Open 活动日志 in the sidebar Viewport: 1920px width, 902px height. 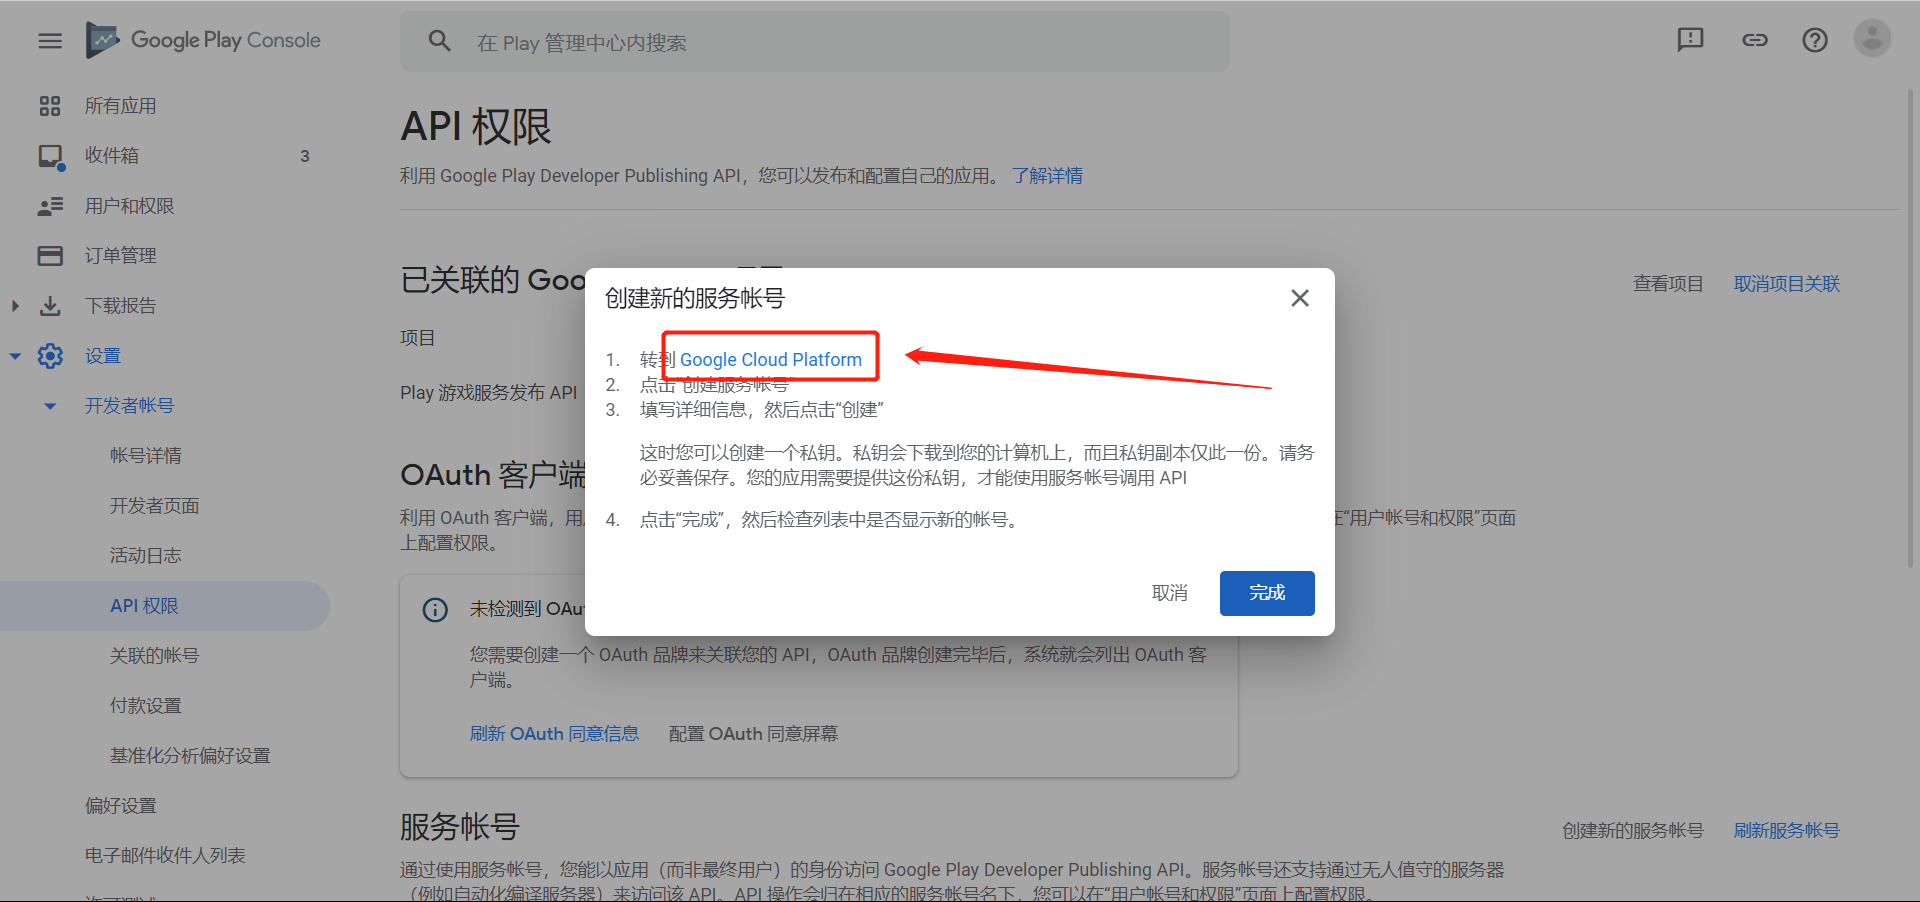(x=146, y=556)
